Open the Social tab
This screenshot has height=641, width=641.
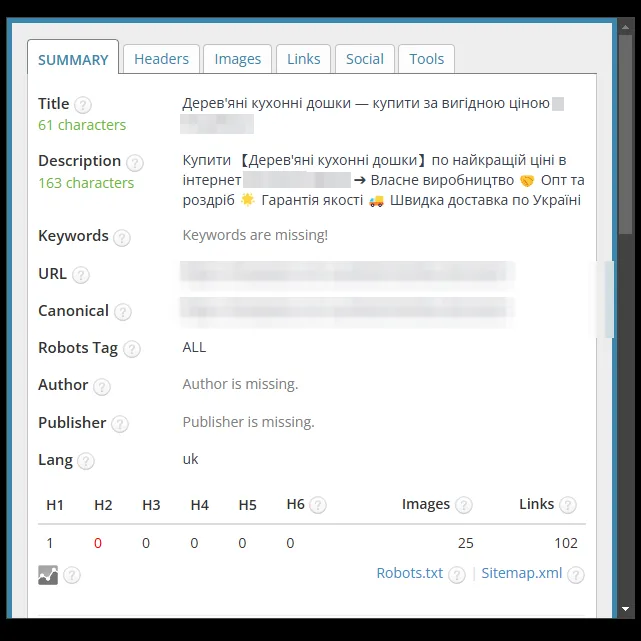click(365, 59)
